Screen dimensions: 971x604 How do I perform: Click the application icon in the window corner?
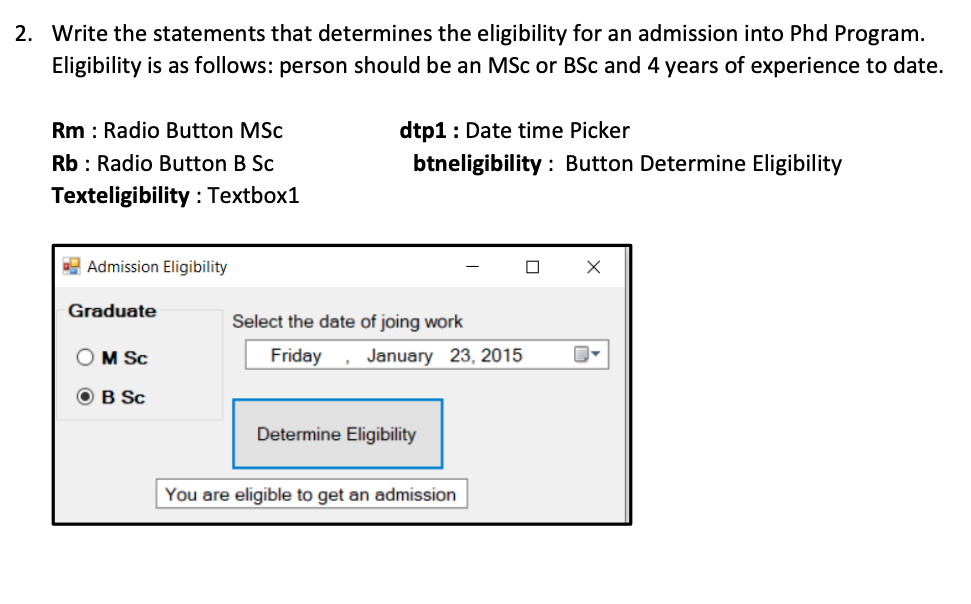click(70, 266)
